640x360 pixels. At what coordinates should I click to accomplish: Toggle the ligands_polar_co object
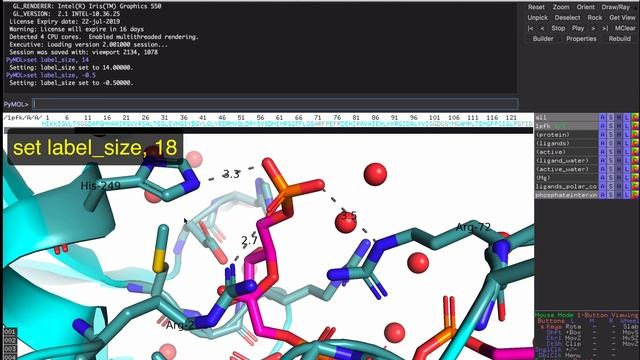tap(567, 187)
